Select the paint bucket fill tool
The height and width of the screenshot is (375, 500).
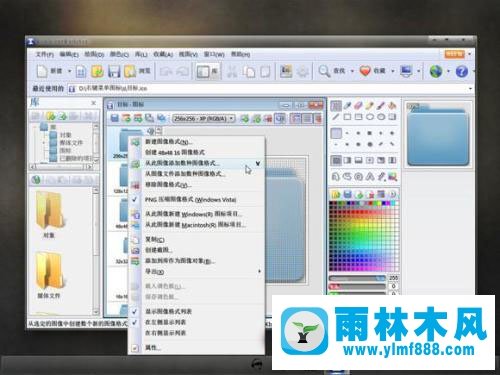(392, 106)
